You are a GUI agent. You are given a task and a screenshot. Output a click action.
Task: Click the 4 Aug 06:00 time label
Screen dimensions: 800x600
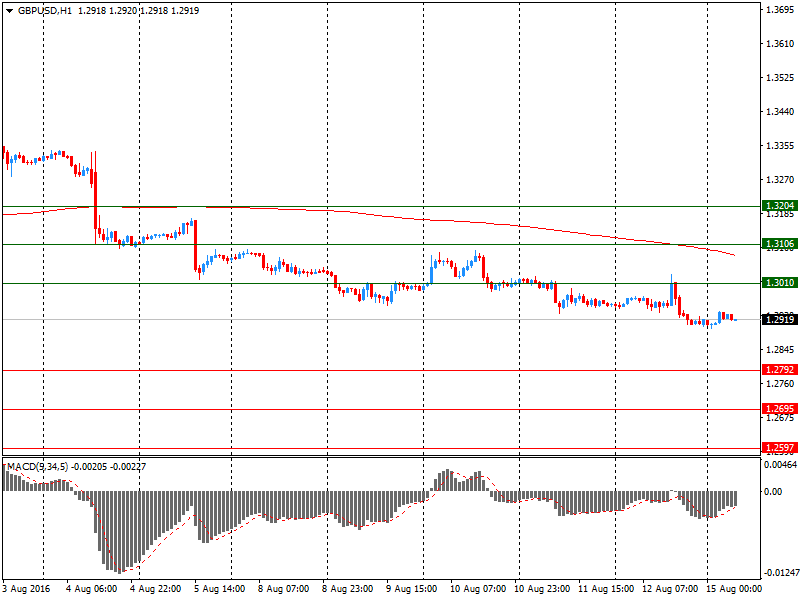[x=92, y=589]
